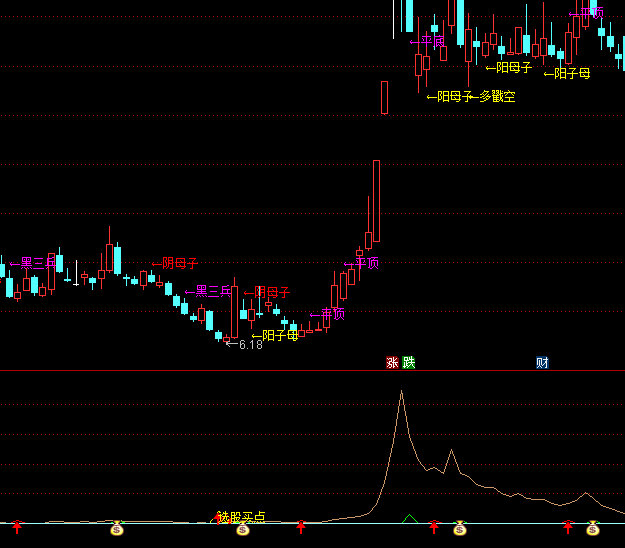The height and width of the screenshot is (548, 625).
Task: Click the red 涨 indicator icon
Action: [392, 362]
